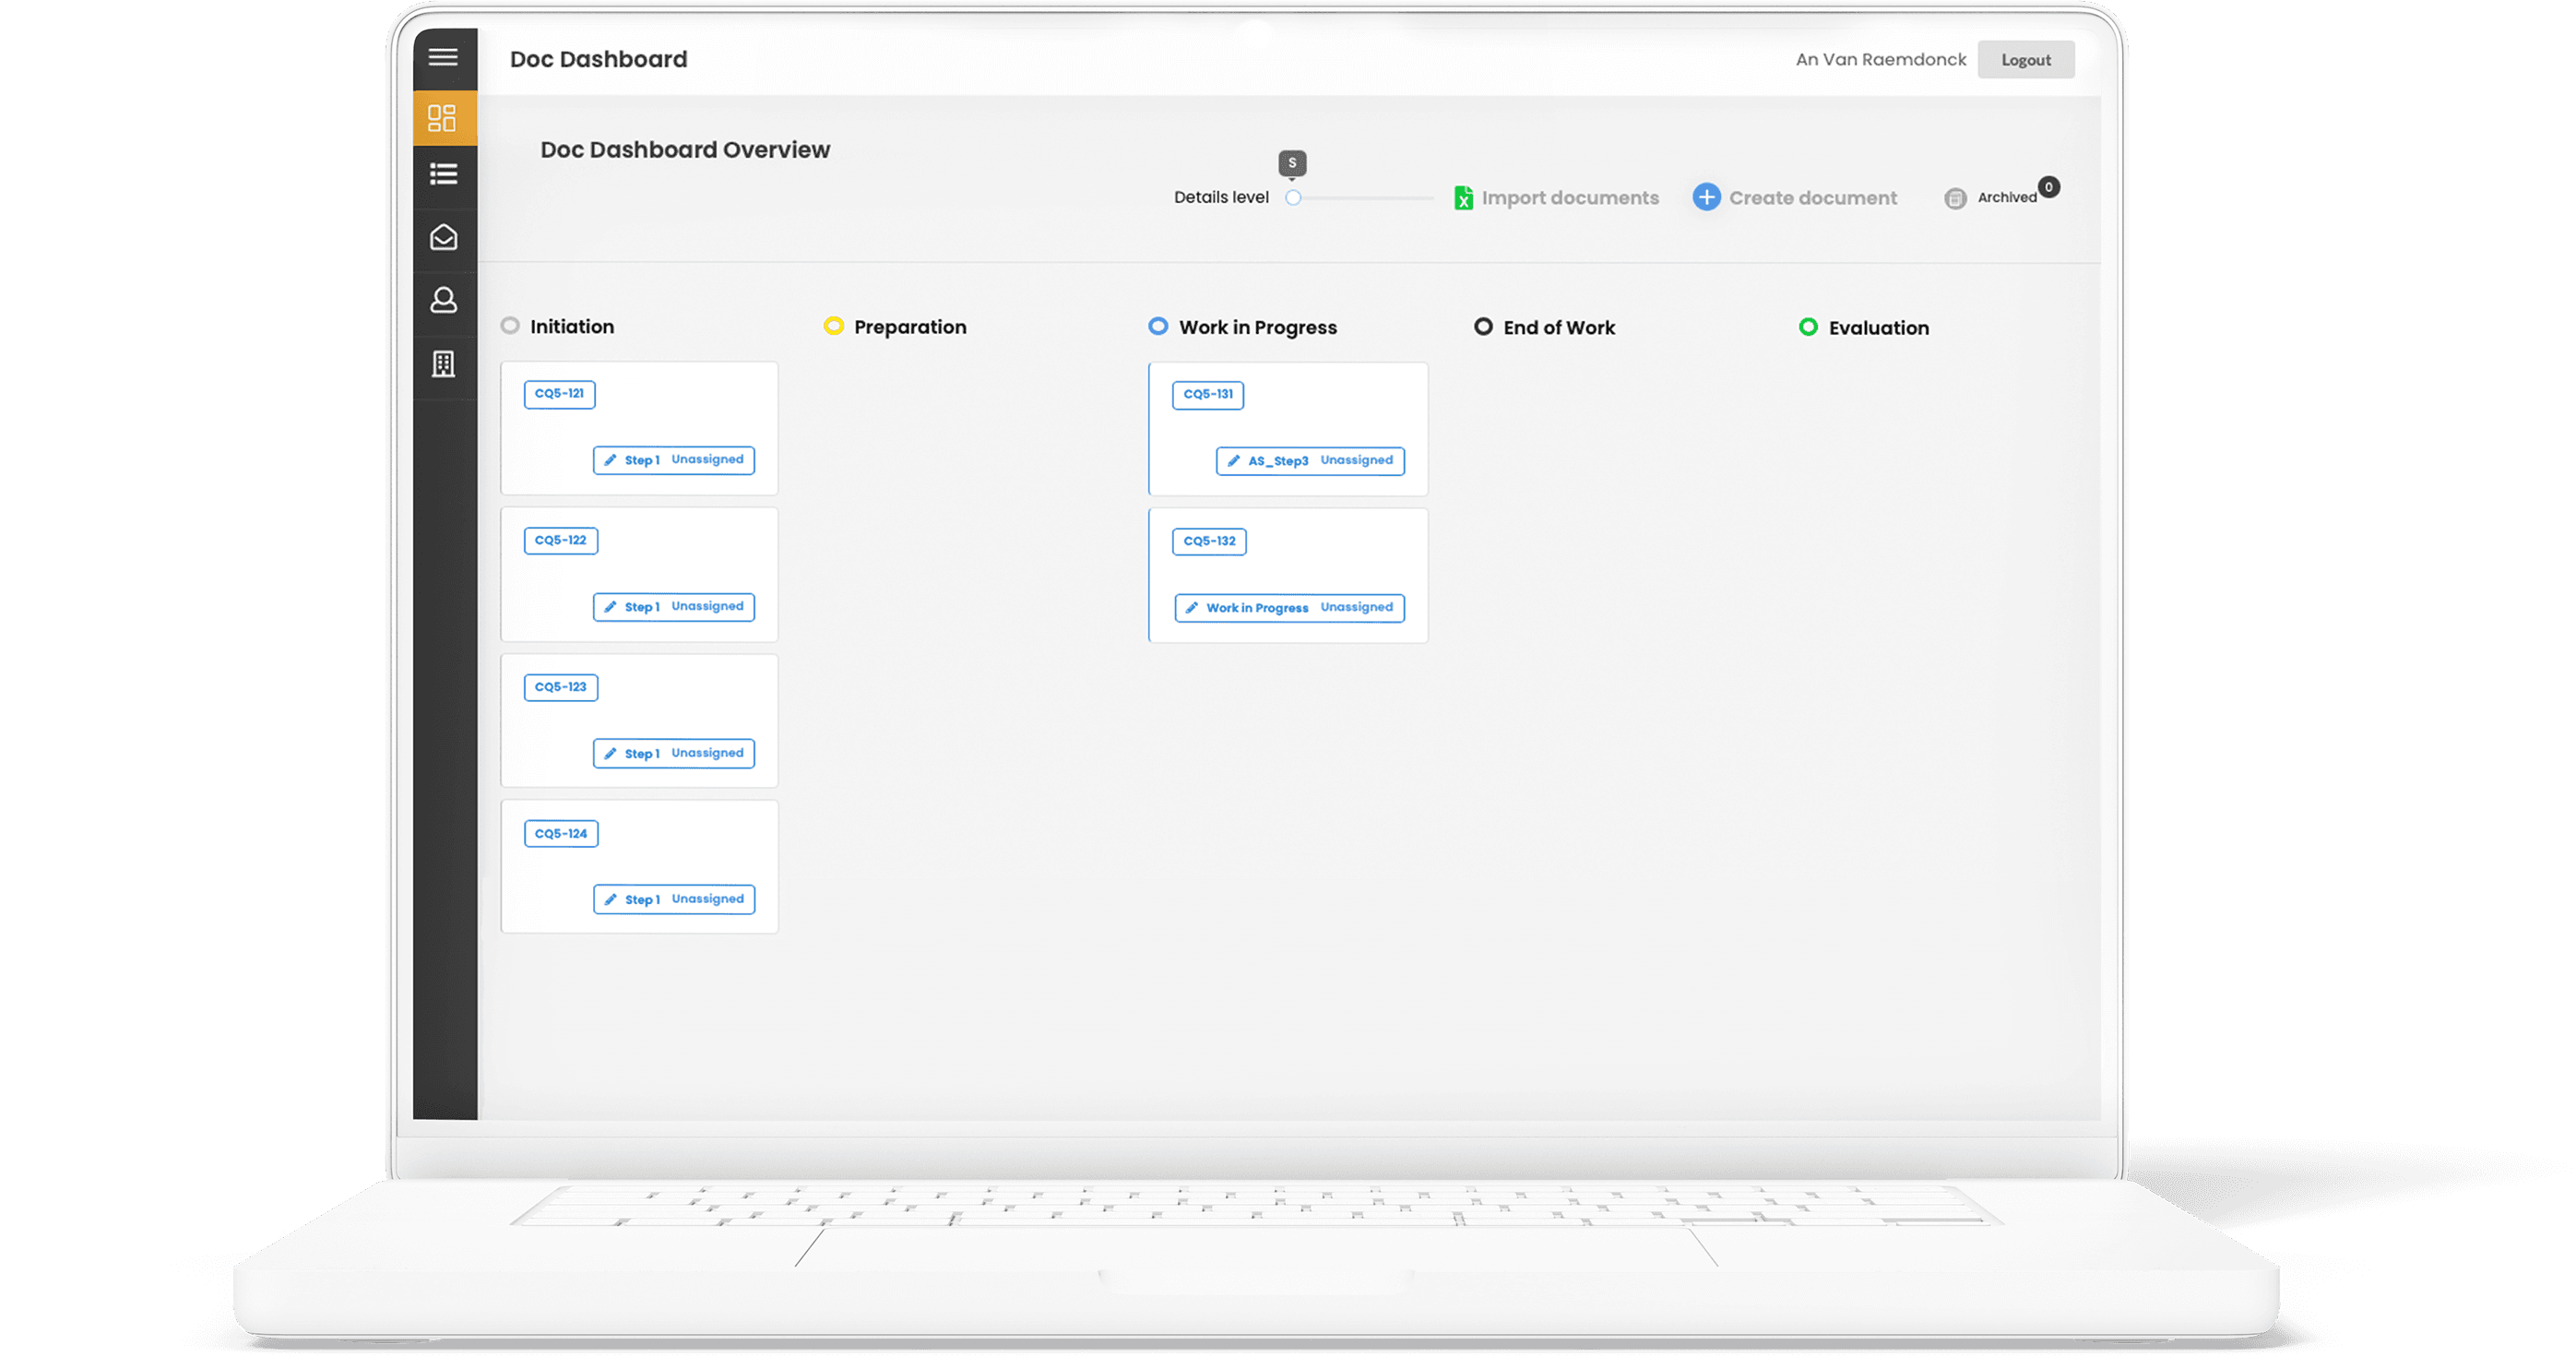2576x1357 pixels.
Task: Open the hamburger menu in sidebar
Action: pyautogui.click(x=443, y=57)
